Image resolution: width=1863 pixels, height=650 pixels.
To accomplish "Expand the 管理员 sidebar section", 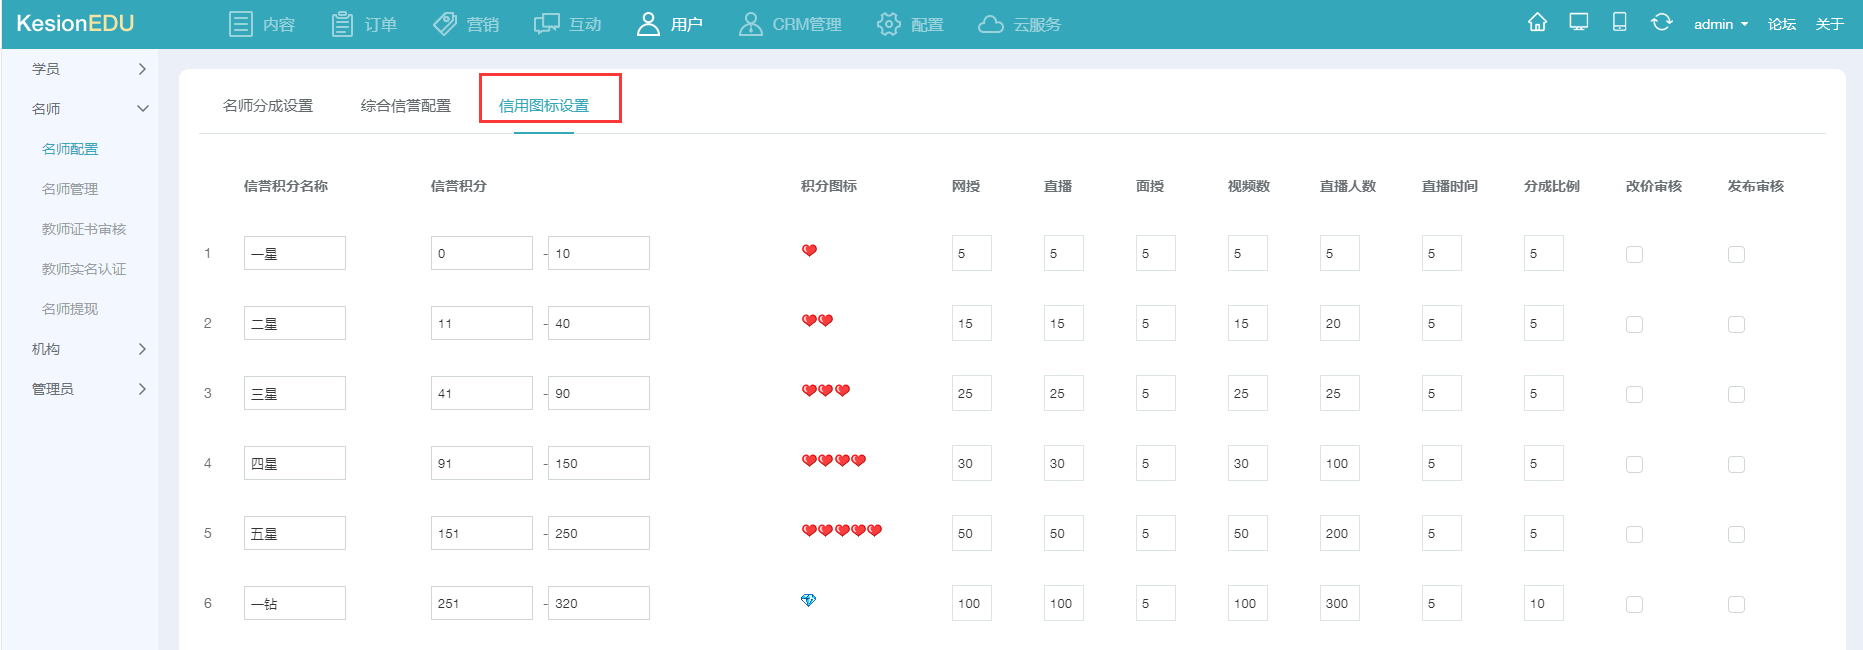I will [x=88, y=389].
